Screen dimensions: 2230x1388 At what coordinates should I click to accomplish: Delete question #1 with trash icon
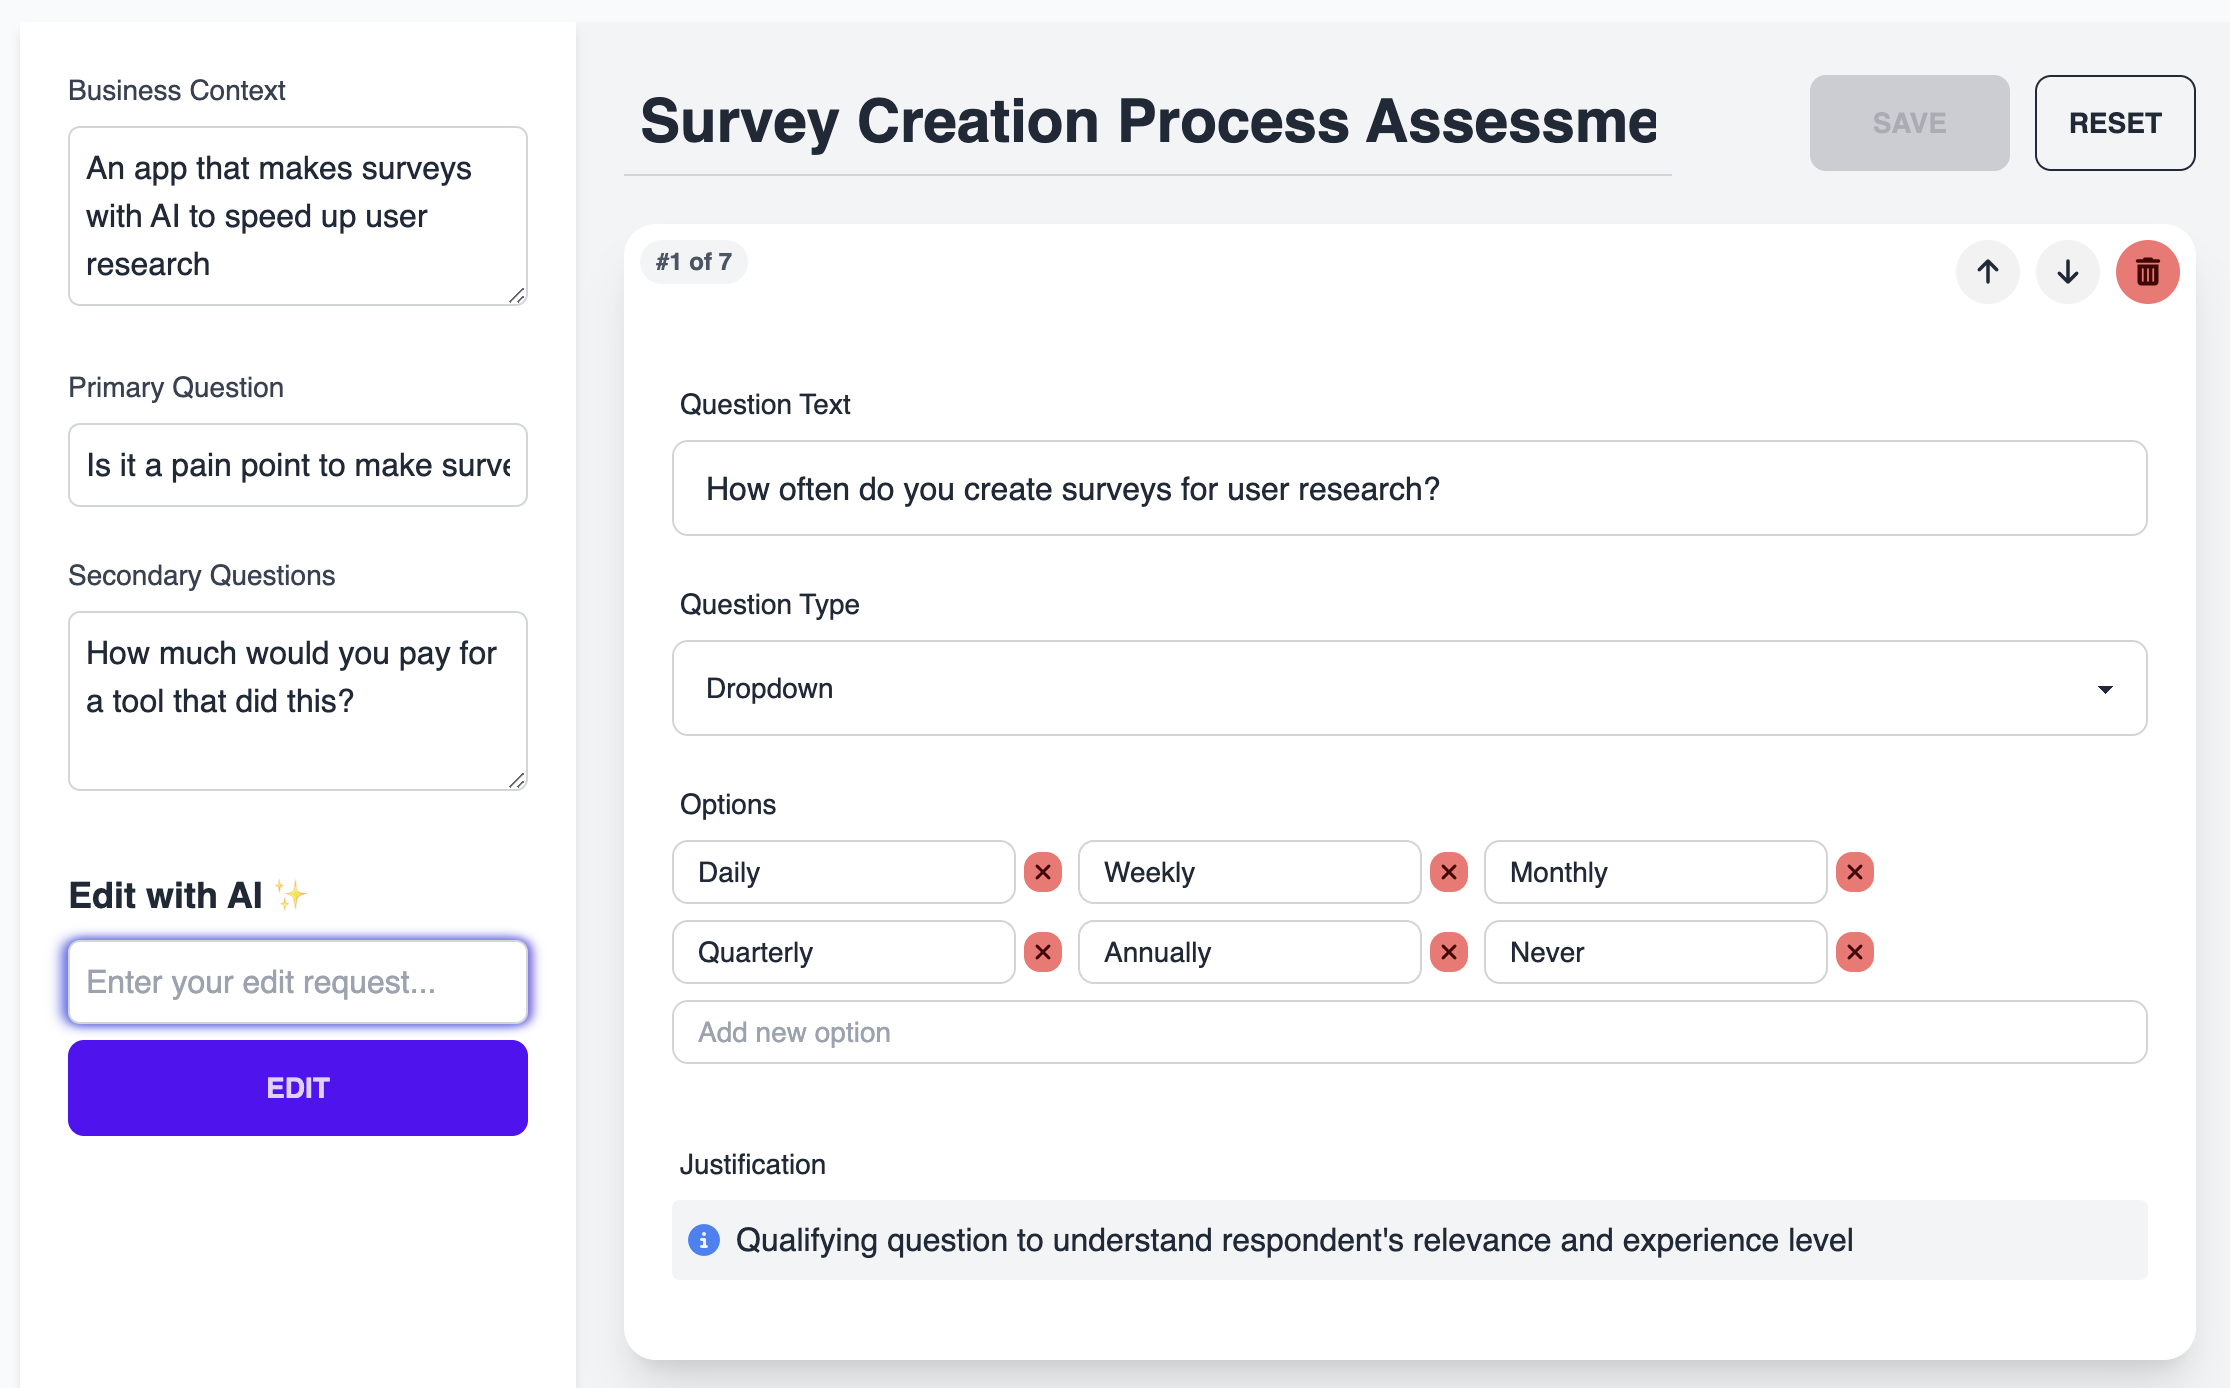[x=2147, y=272]
